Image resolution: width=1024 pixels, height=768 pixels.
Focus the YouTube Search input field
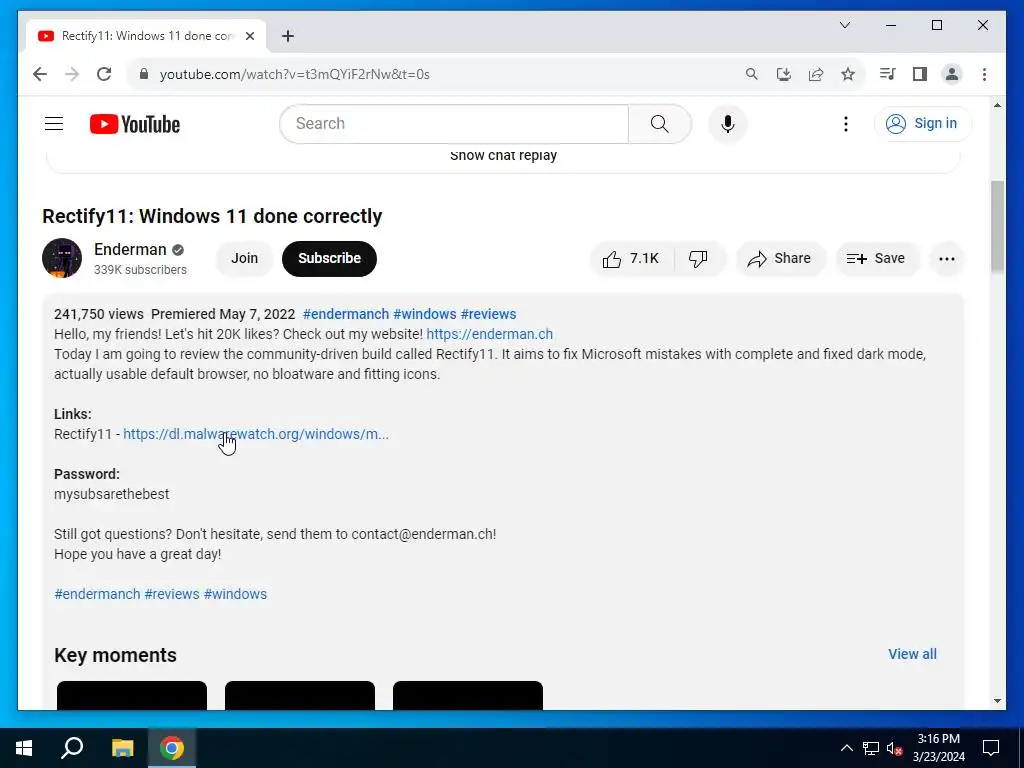(x=454, y=123)
